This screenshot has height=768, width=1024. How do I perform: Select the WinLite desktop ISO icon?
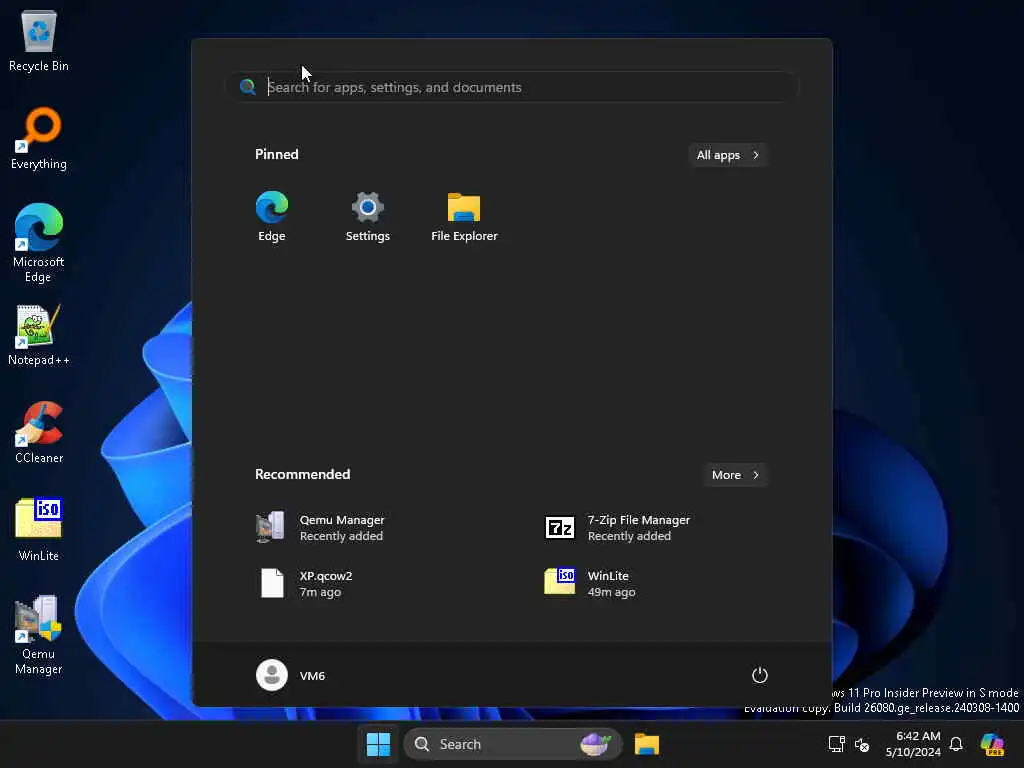pyautogui.click(x=39, y=530)
